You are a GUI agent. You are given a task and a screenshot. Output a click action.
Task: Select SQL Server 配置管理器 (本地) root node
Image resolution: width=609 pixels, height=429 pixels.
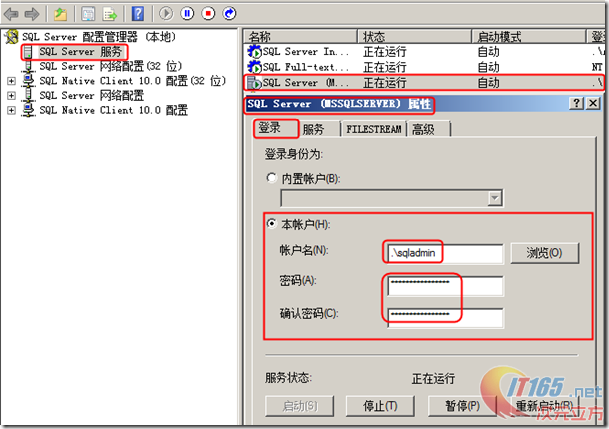pyautogui.click(x=99, y=37)
